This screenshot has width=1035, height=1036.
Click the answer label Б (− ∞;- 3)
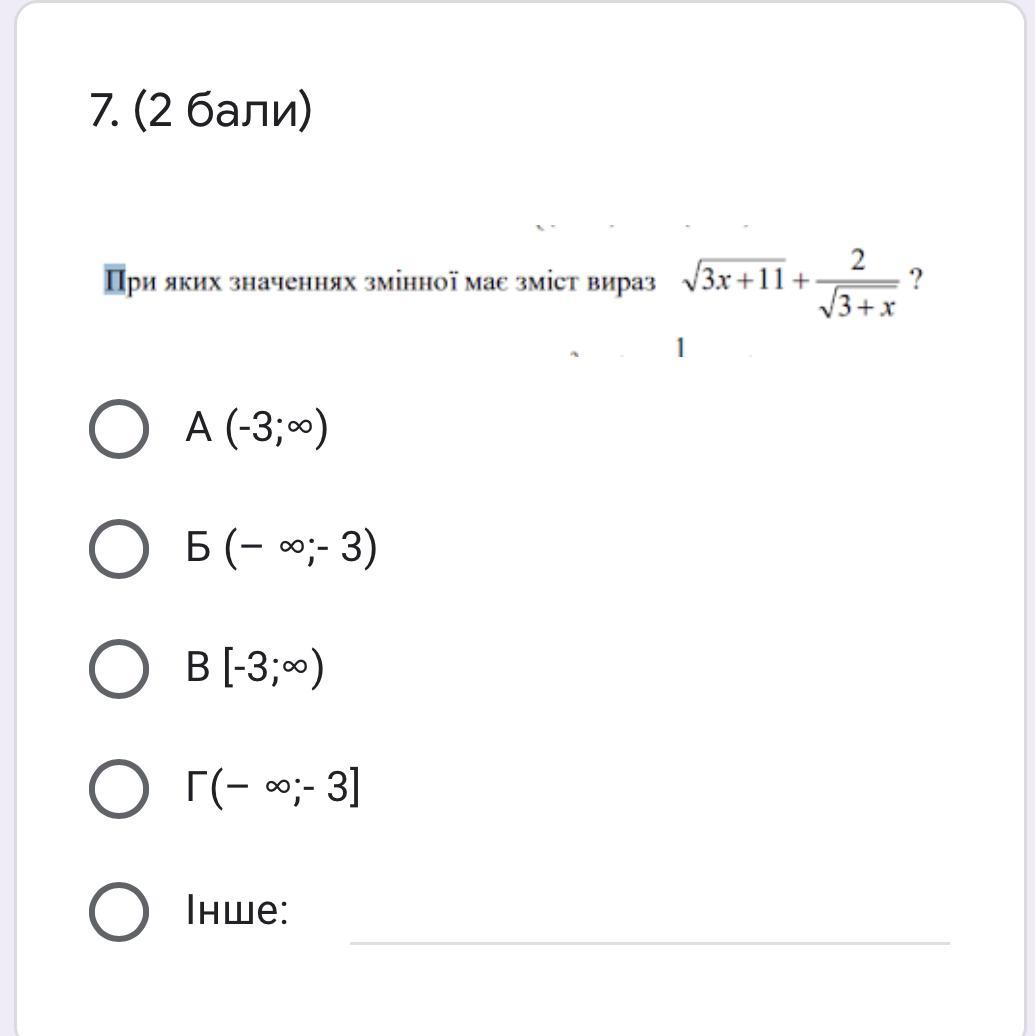281,548
